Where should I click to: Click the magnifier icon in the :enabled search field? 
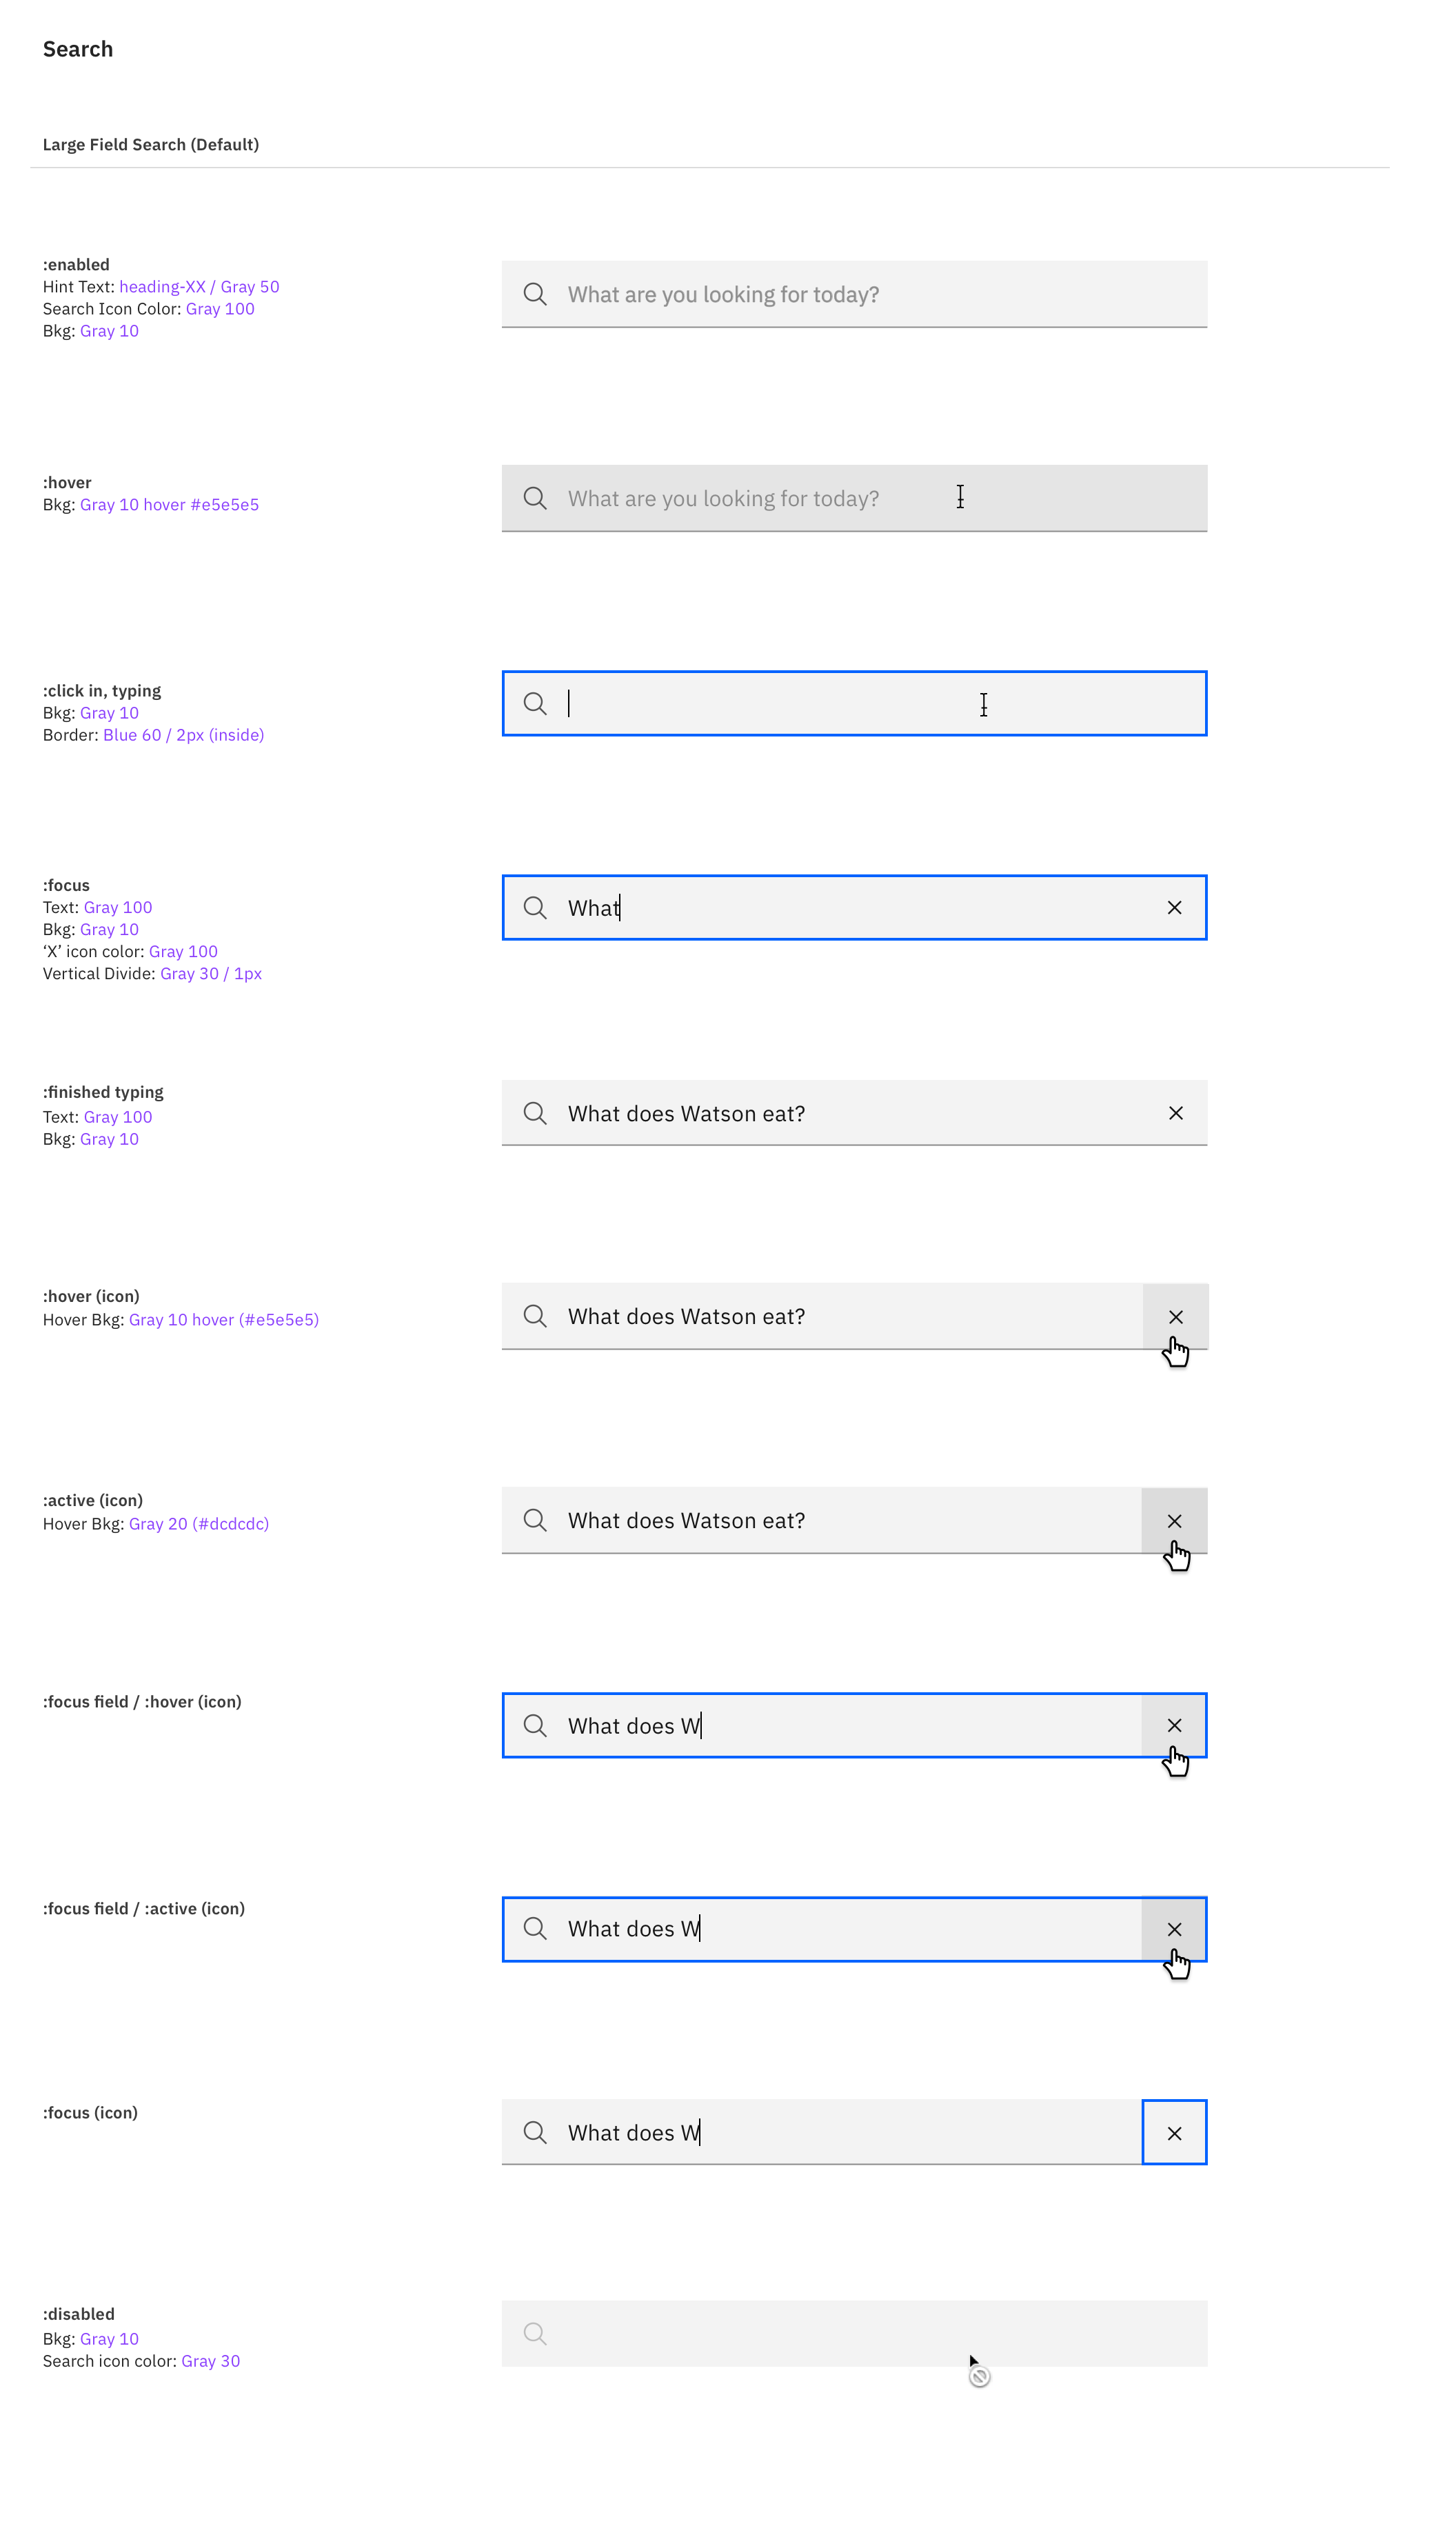coord(535,293)
